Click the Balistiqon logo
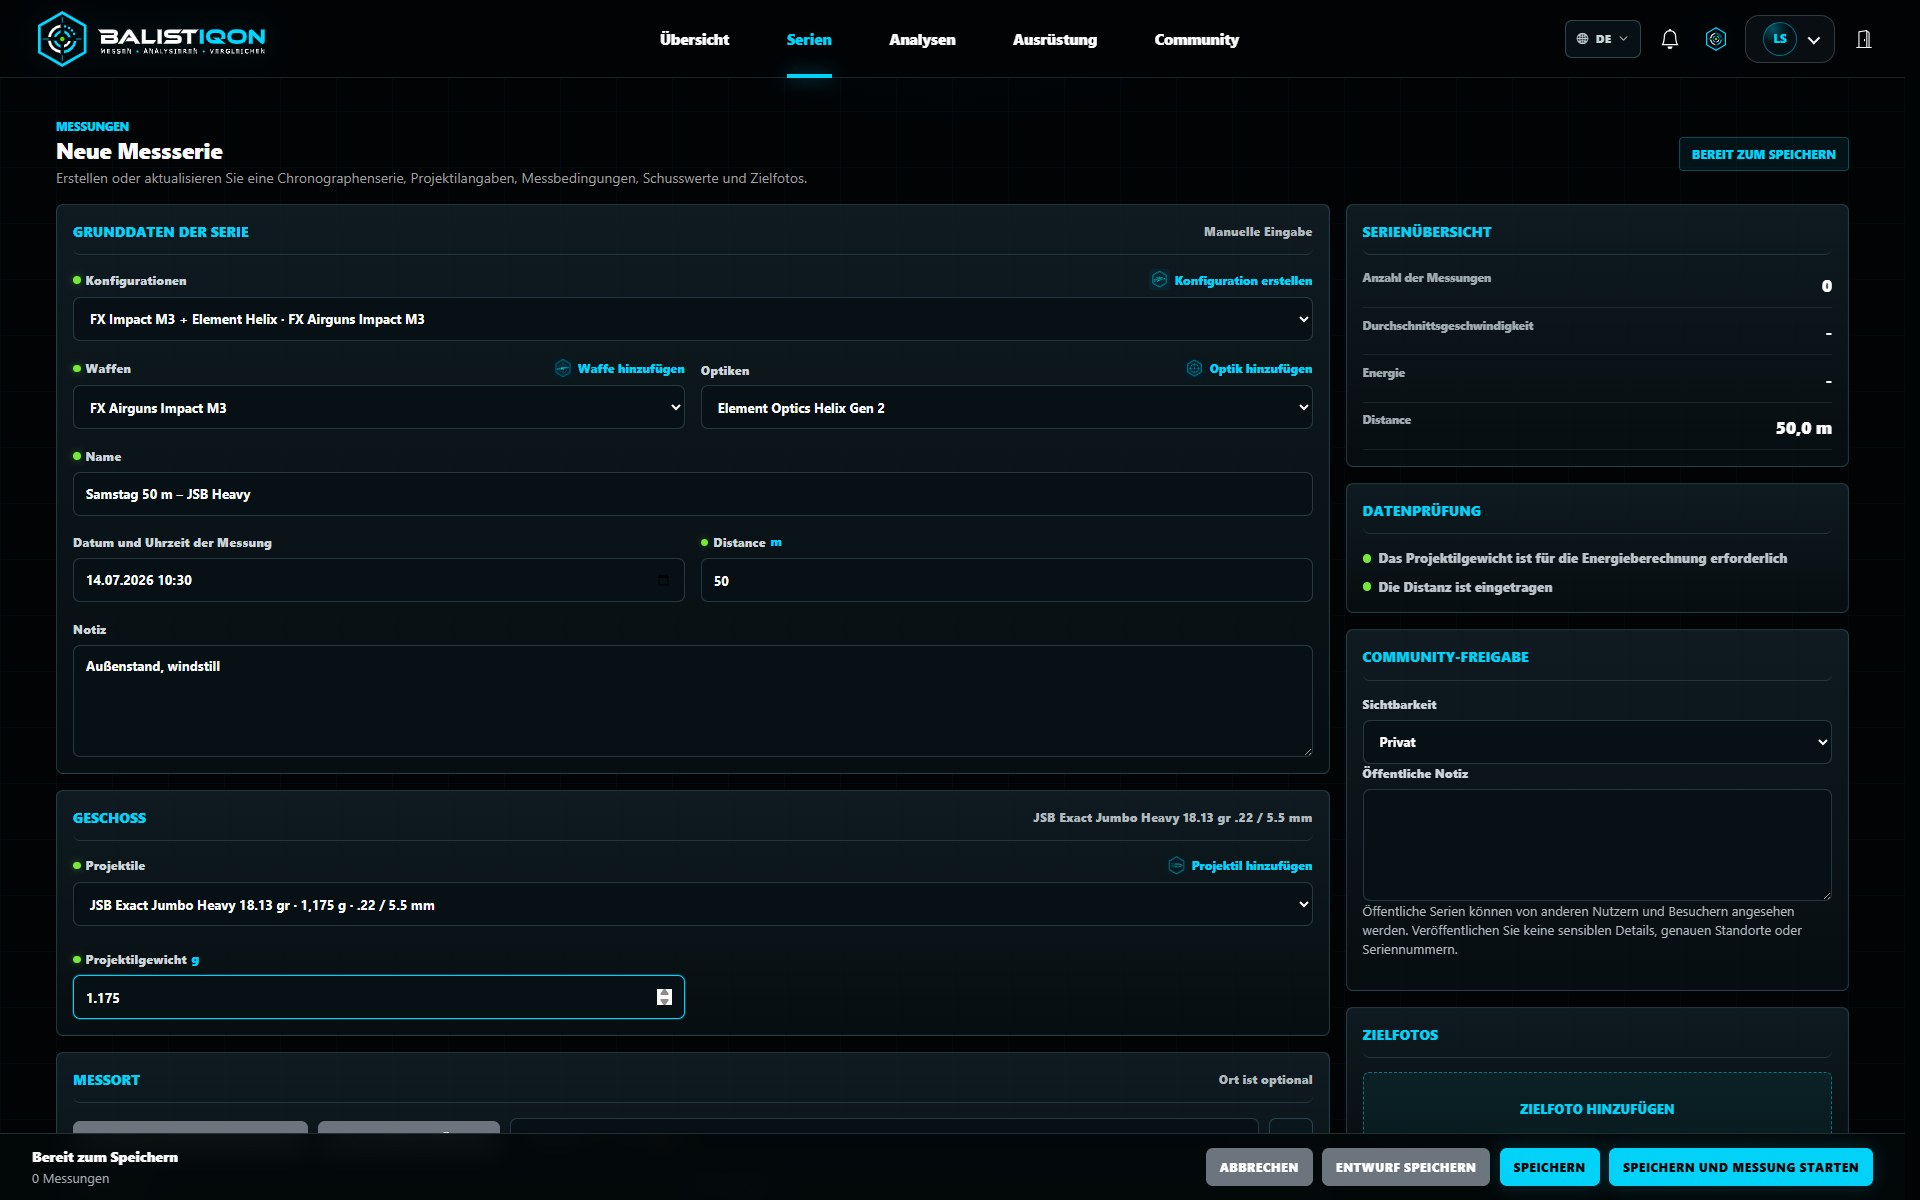This screenshot has height=1200, width=1920. (152, 39)
